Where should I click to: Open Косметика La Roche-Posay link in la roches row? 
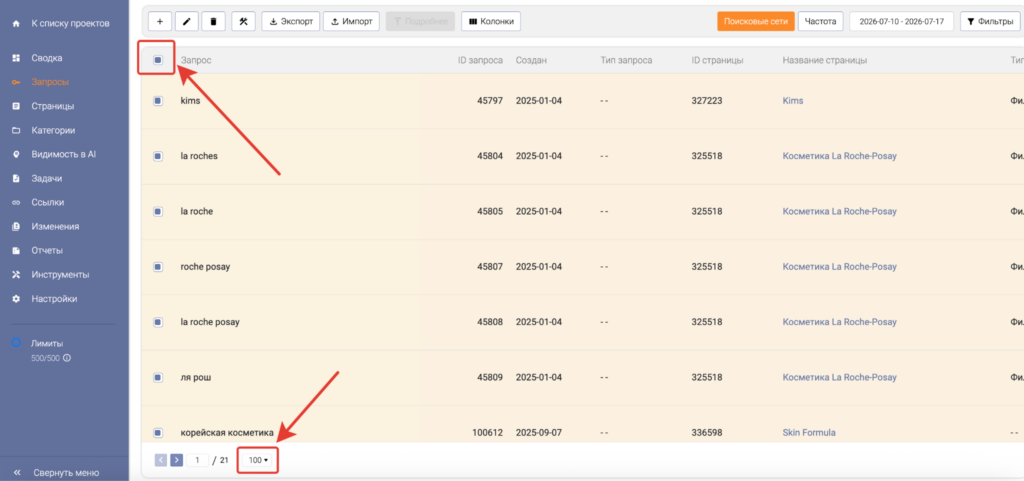click(839, 156)
